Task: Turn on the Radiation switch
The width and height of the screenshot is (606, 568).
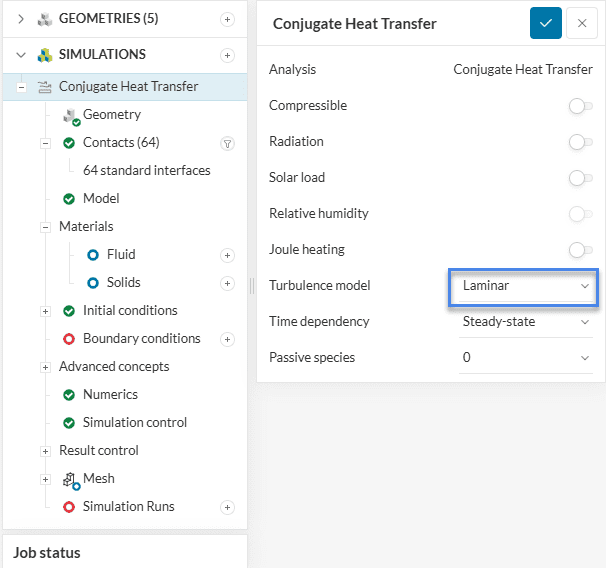Action: tap(579, 142)
